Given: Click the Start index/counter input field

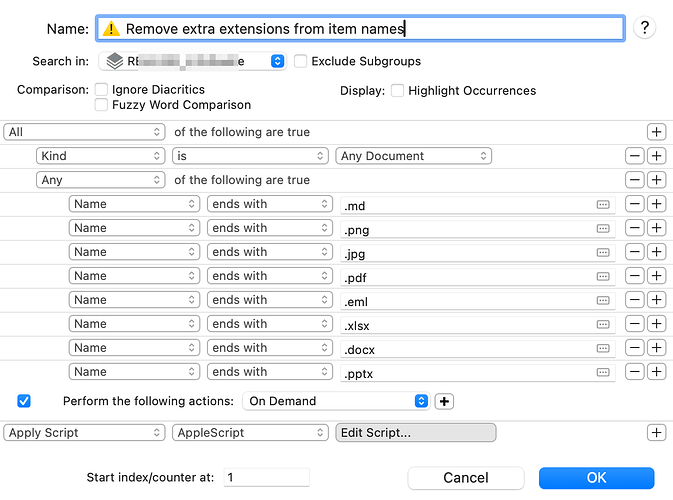Looking at the screenshot, I should (266, 478).
